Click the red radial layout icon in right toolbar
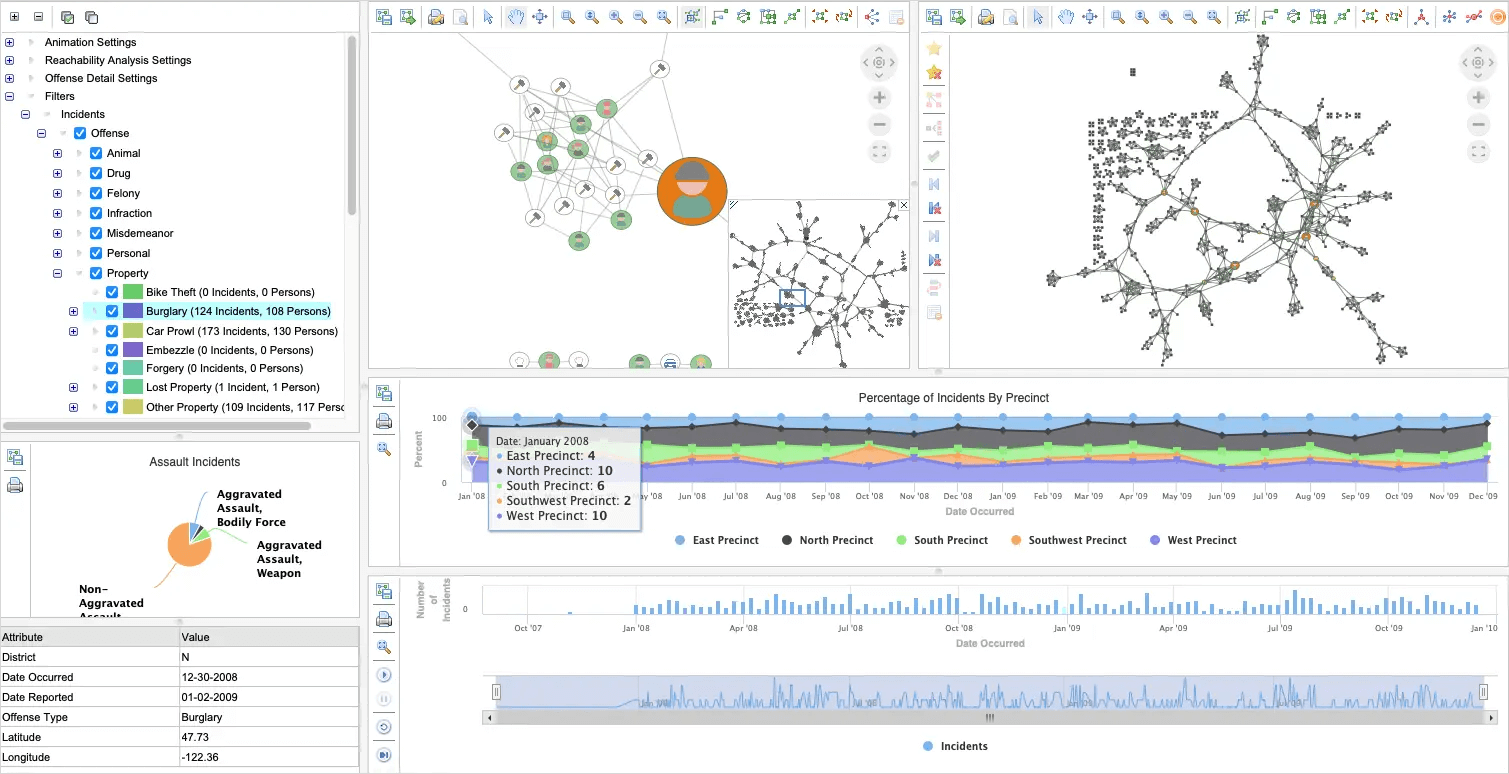1509x774 pixels. tap(1422, 17)
